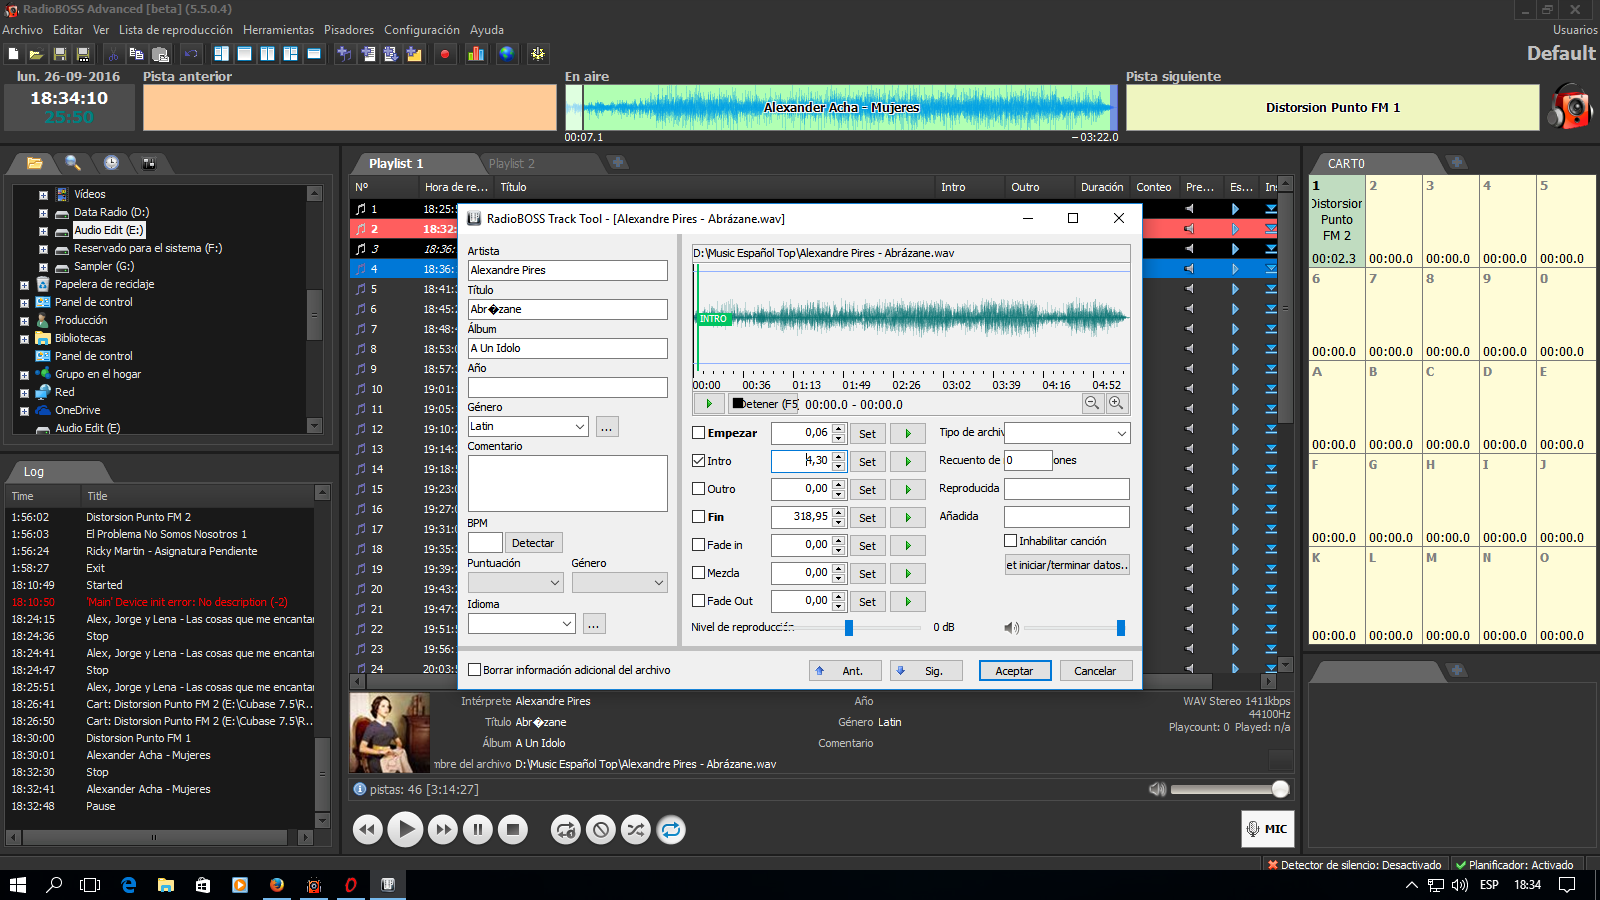The height and width of the screenshot is (900, 1600).
Task: Open the Configuración menu
Action: [x=422, y=30]
